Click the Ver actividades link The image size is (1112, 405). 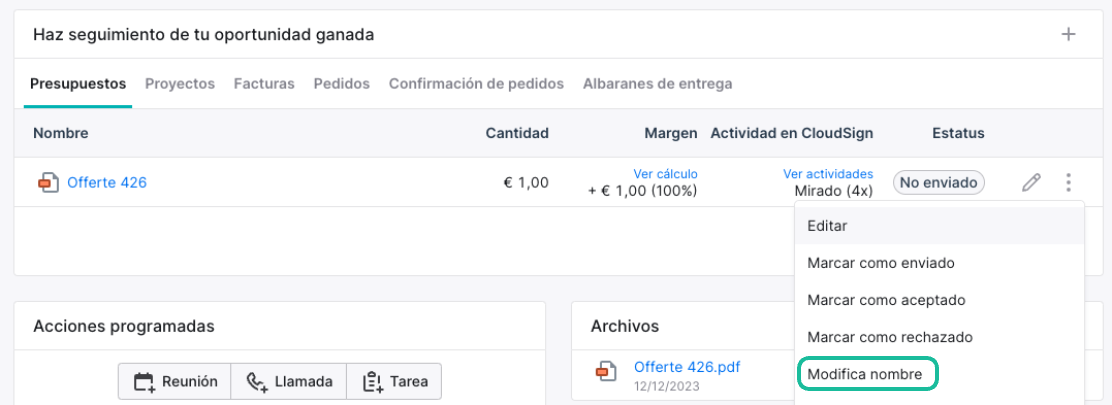(x=828, y=174)
